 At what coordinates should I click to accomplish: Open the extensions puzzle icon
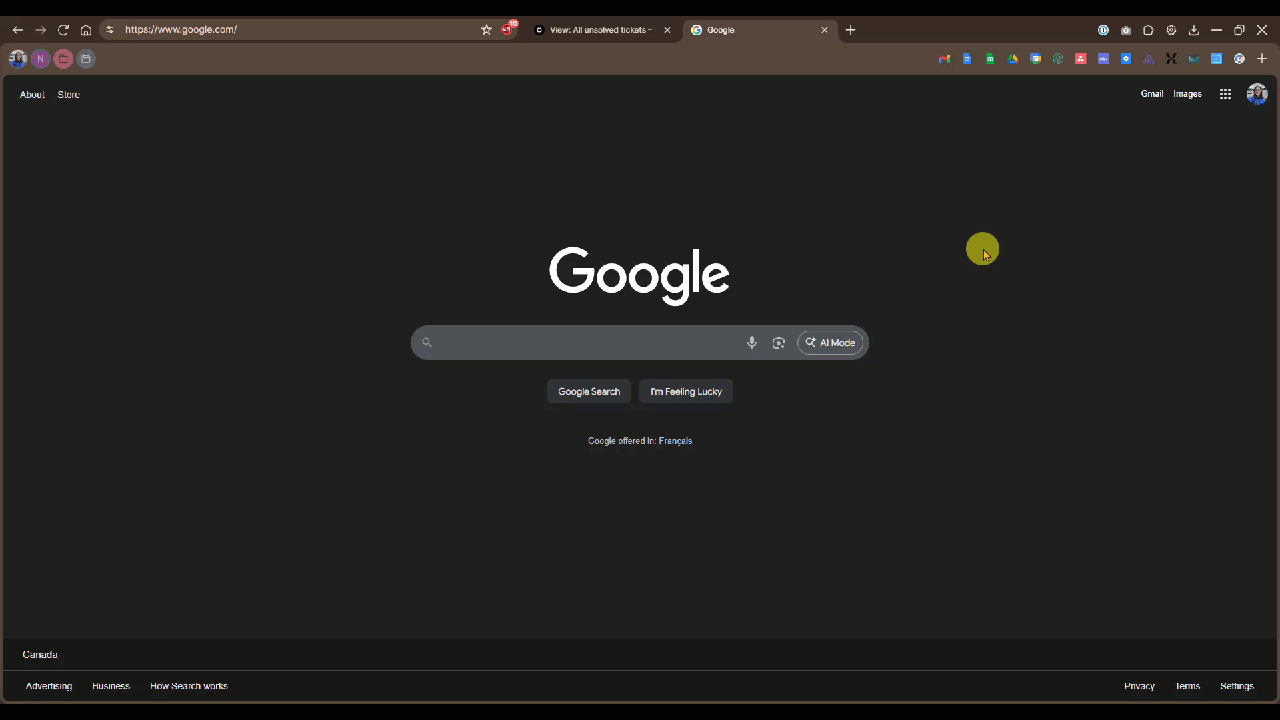pos(1148,30)
